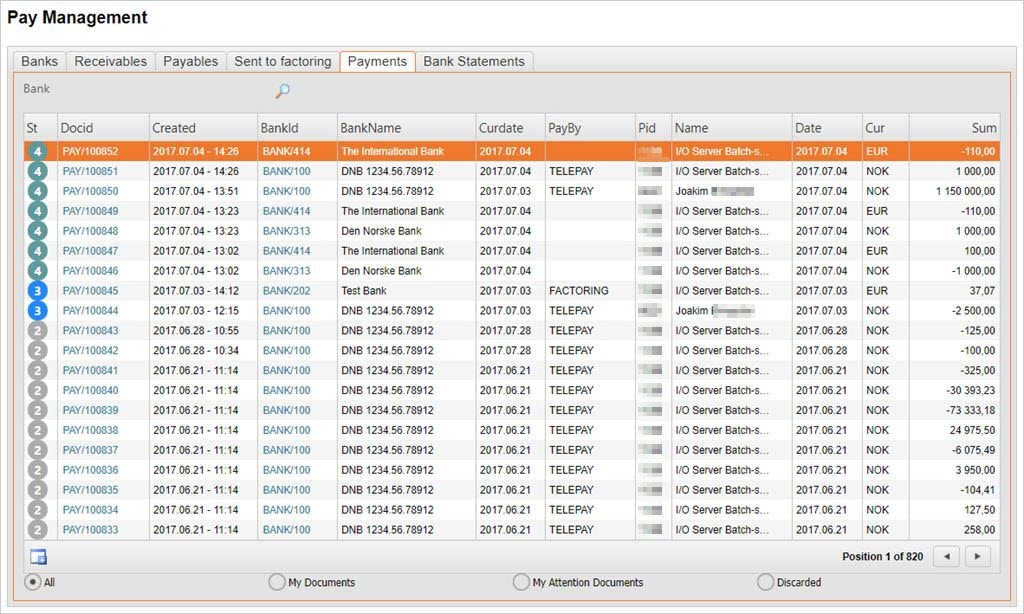Select the '24 975,50' sum cell
1024x614 pixels.
pyautogui.click(x=954, y=430)
